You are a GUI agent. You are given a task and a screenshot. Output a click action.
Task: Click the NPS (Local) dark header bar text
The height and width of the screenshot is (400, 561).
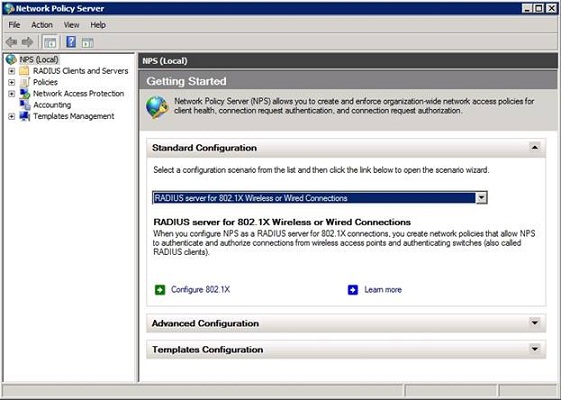click(165, 61)
